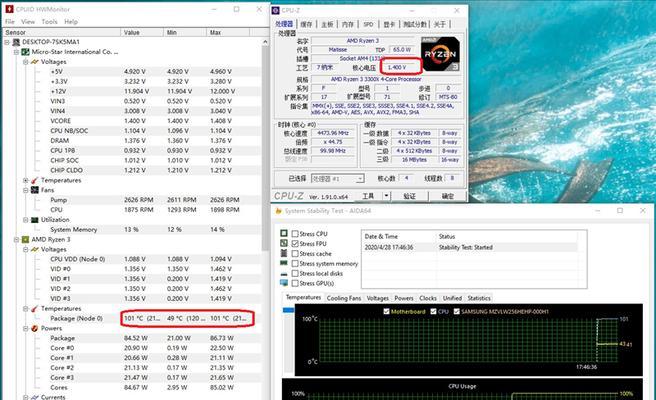Click the AIDA64 flame icon in title bar
The image size is (656, 400).
pyautogui.click(x=279, y=211)
